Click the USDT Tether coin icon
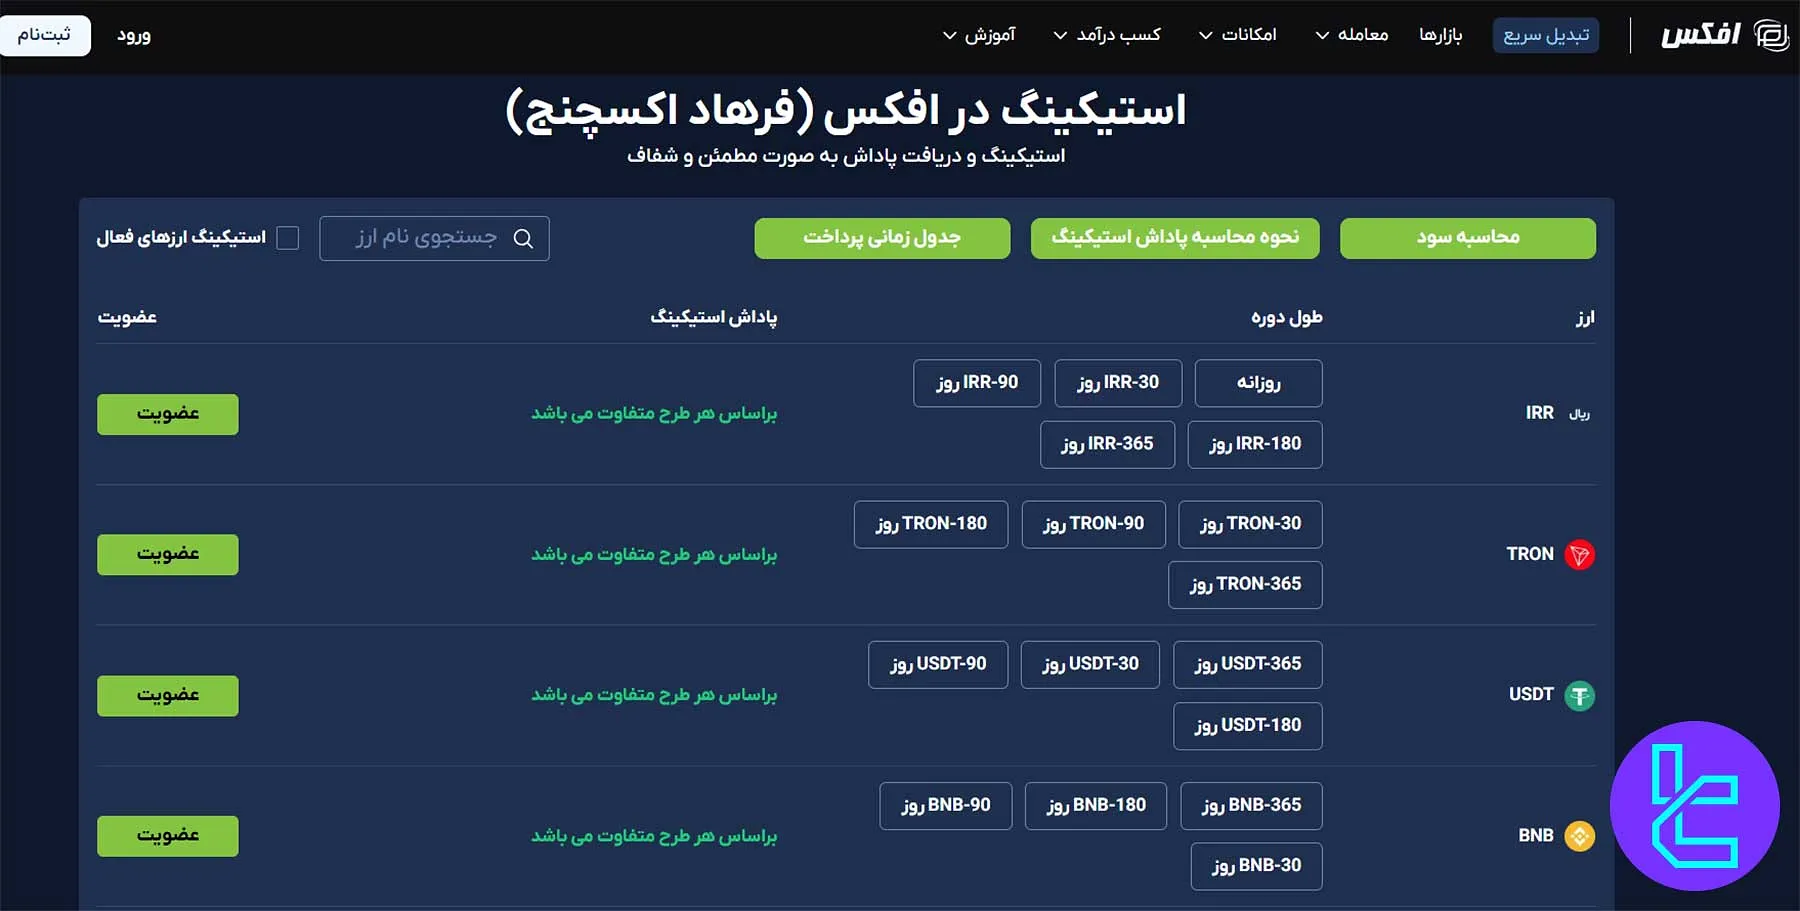Image resolution: width=1800 pixels, height=911 pixels. click(1580, 695)
